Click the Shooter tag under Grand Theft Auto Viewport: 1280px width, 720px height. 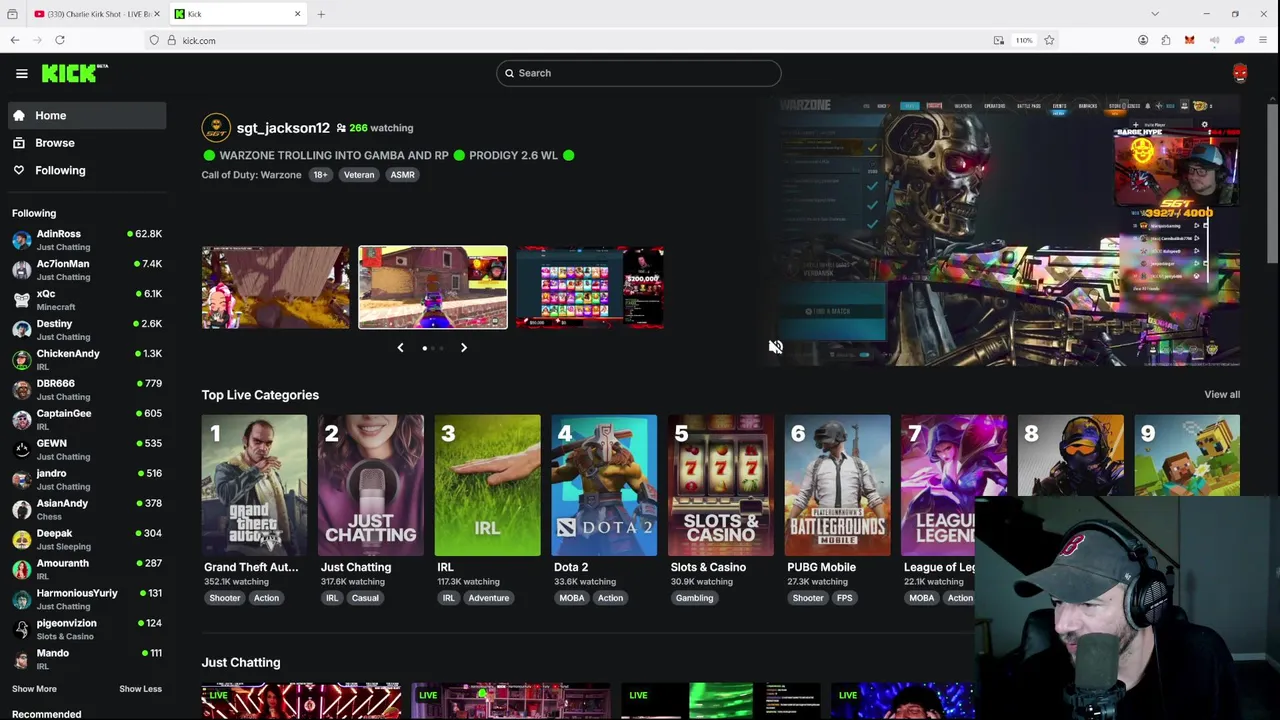(225, 598)
